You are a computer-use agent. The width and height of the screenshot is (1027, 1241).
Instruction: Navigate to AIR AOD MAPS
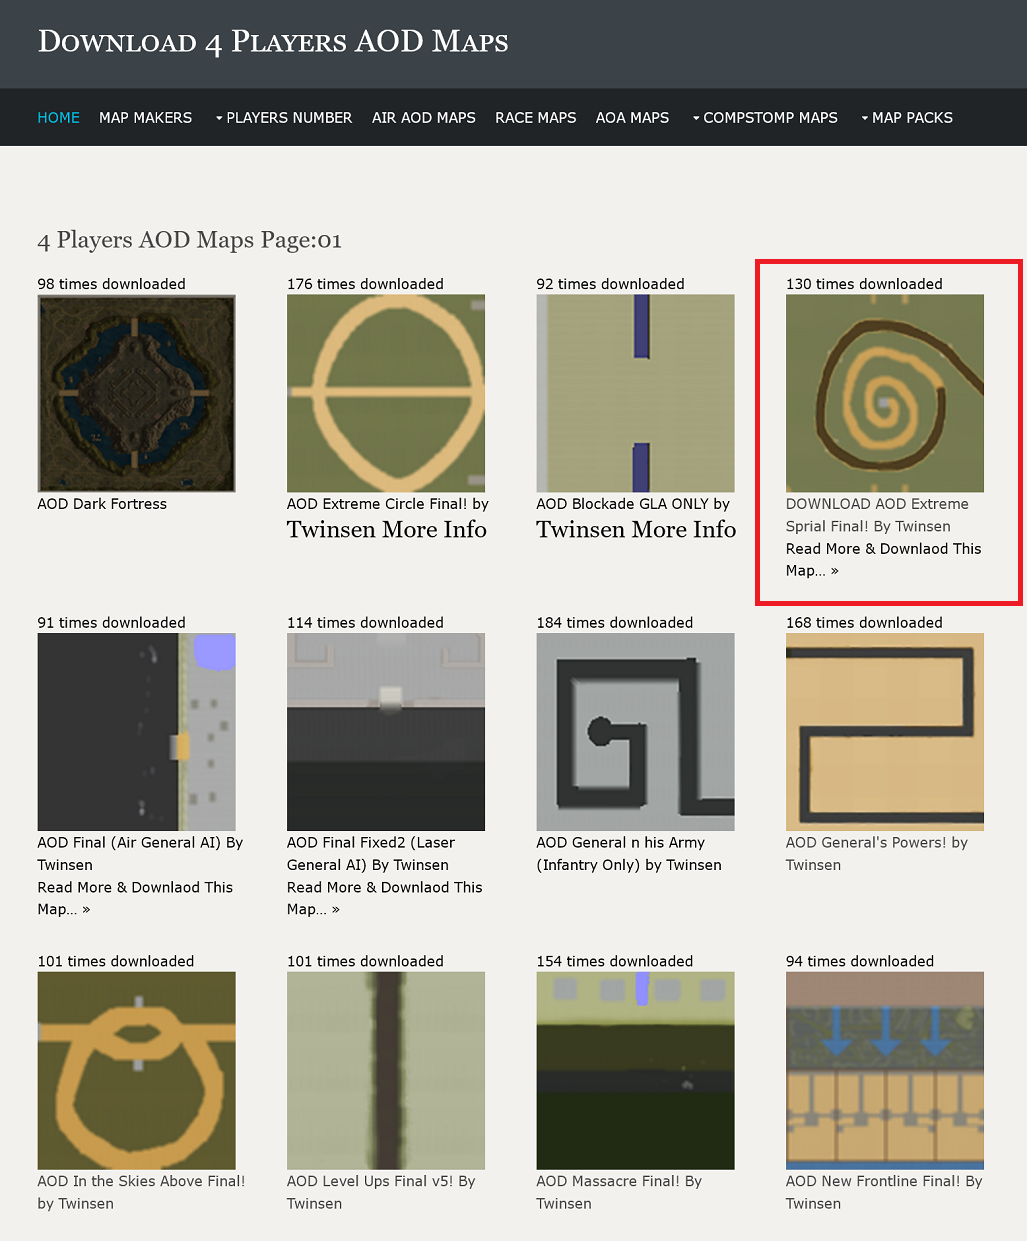point(423,118)
